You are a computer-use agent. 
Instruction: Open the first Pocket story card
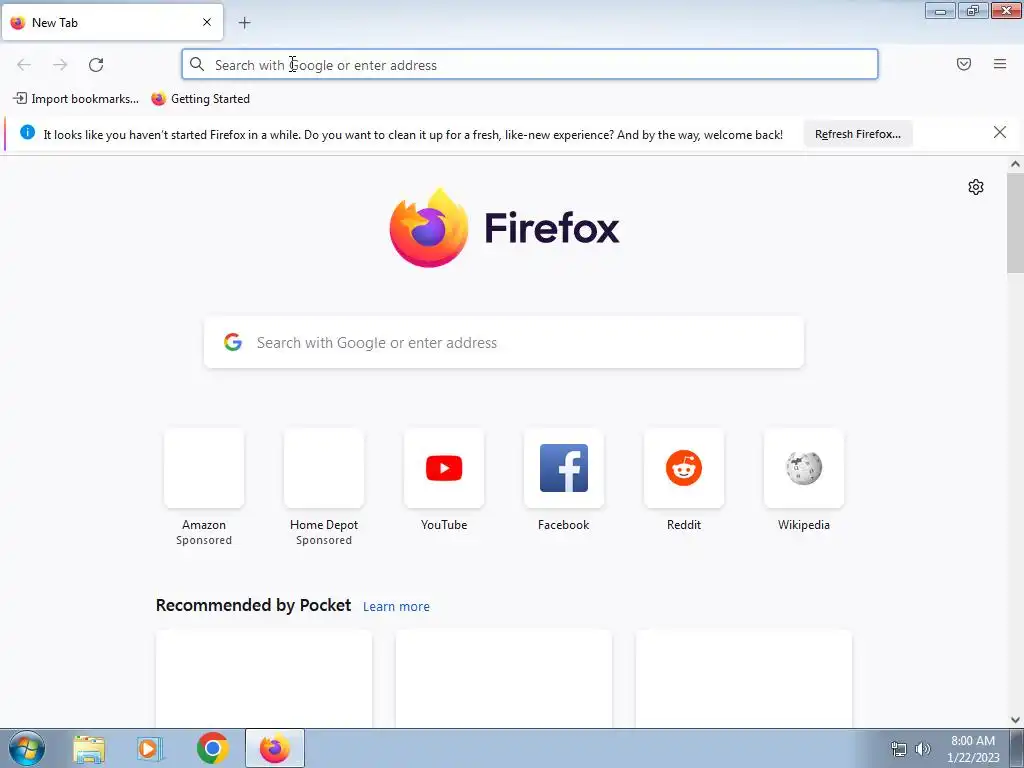pos(264,679)
